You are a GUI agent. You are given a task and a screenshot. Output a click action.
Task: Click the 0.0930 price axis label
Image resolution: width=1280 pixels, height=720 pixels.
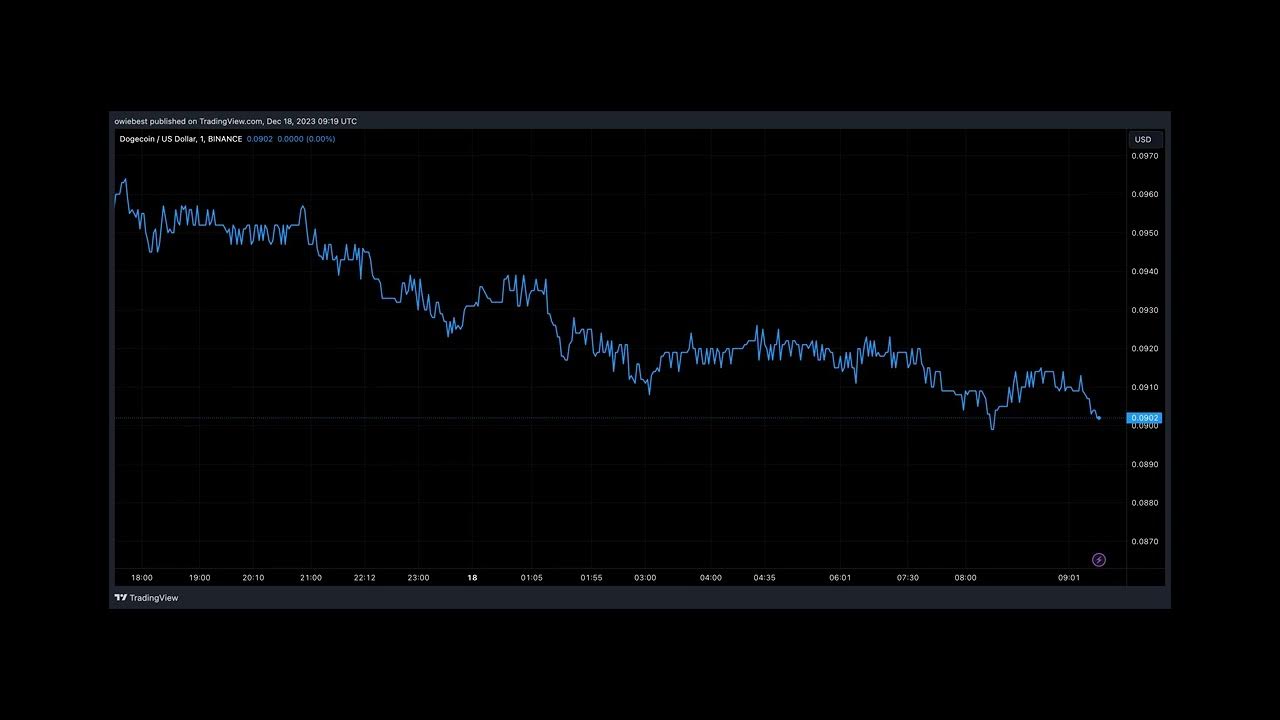[1144, 310]
